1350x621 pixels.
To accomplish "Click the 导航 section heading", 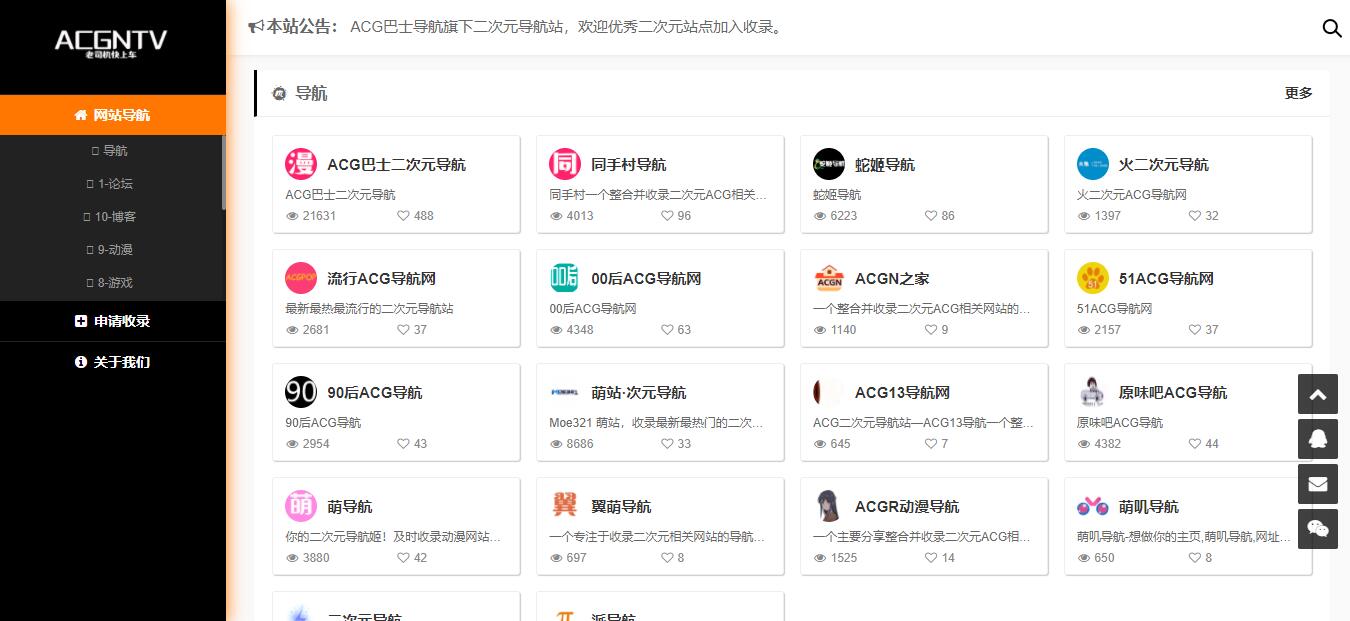I will coord(311,93).
